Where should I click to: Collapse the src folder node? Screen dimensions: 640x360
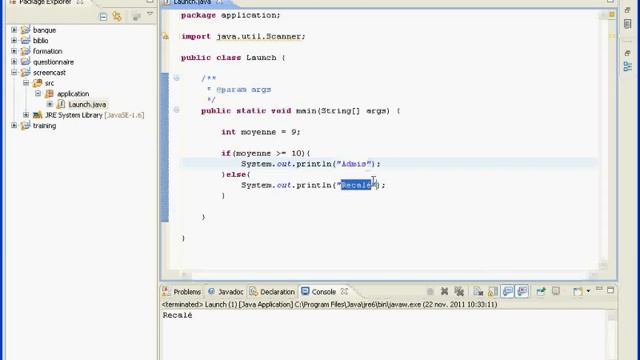point(26,83)
